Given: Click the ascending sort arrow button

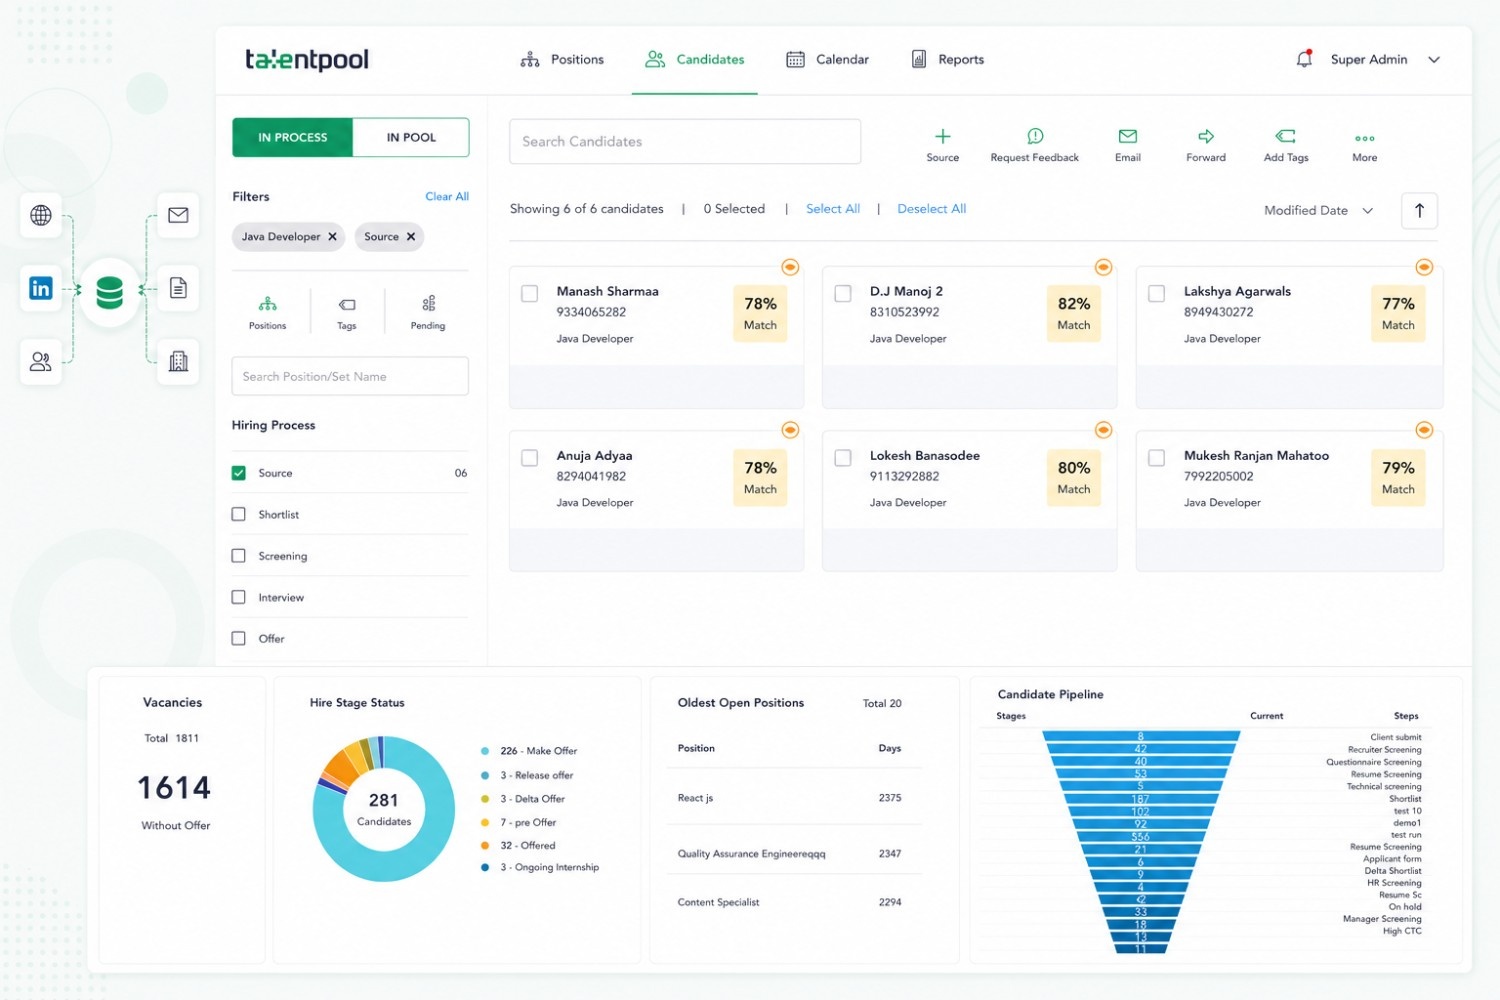Looking at the screenshot, I should (x=1419, y=210).
